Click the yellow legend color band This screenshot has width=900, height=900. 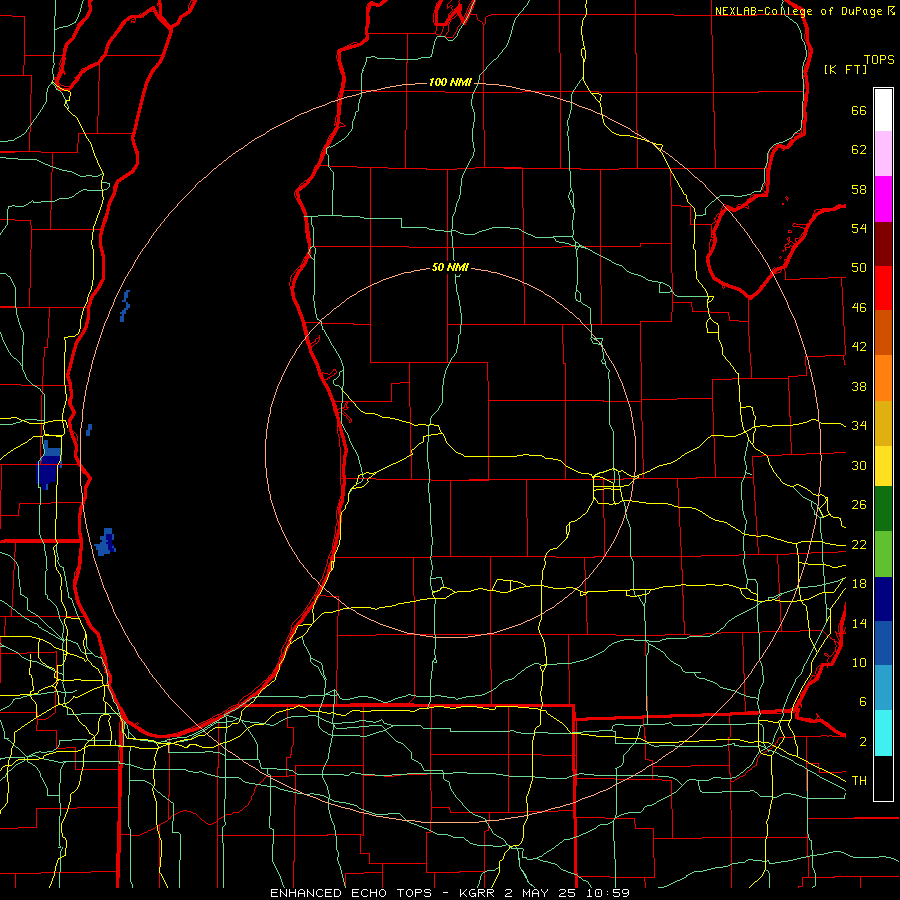883,466
